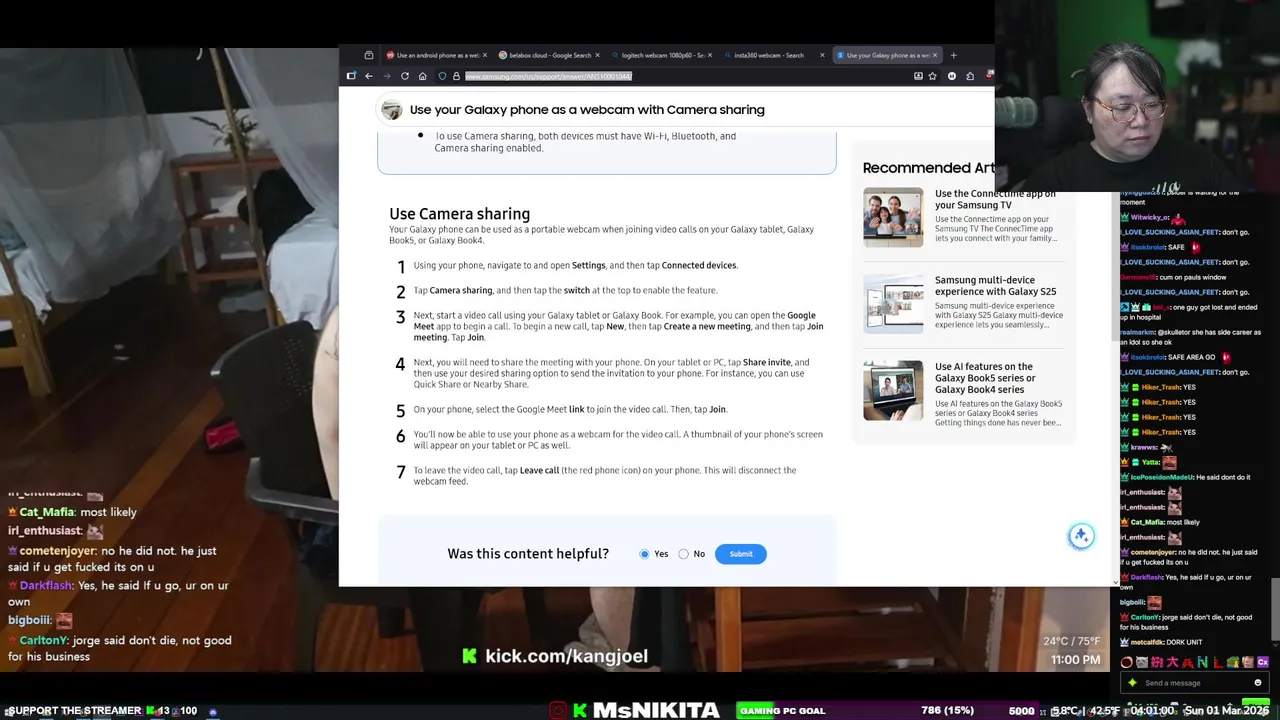Click the Samsung avatar beside article title

[392, 110]
